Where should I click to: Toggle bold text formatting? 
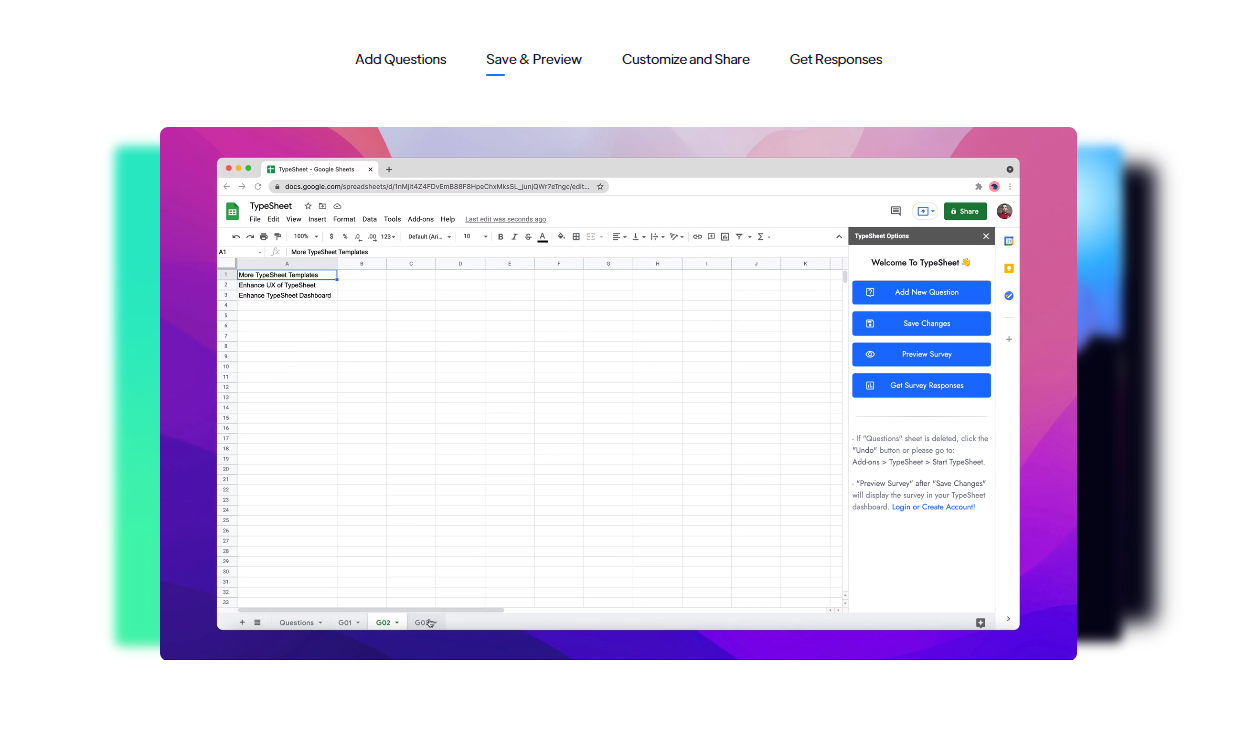point(500,237)
